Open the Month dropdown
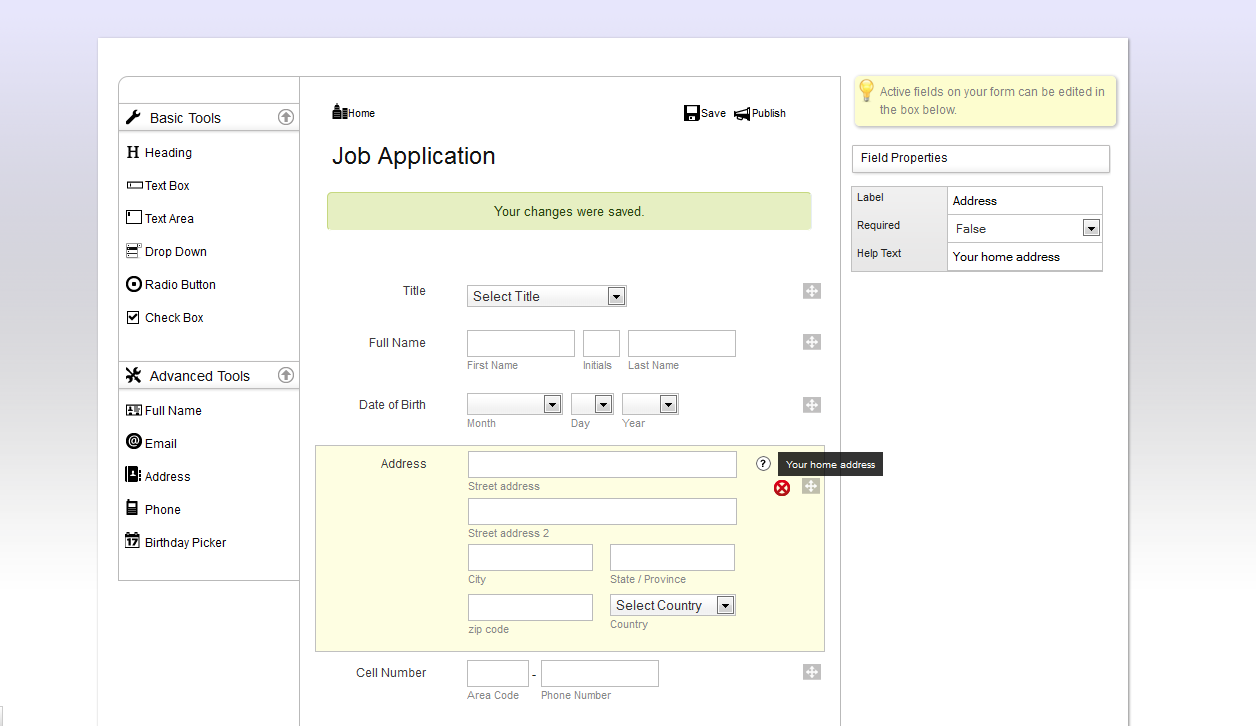 pos(515,404)
